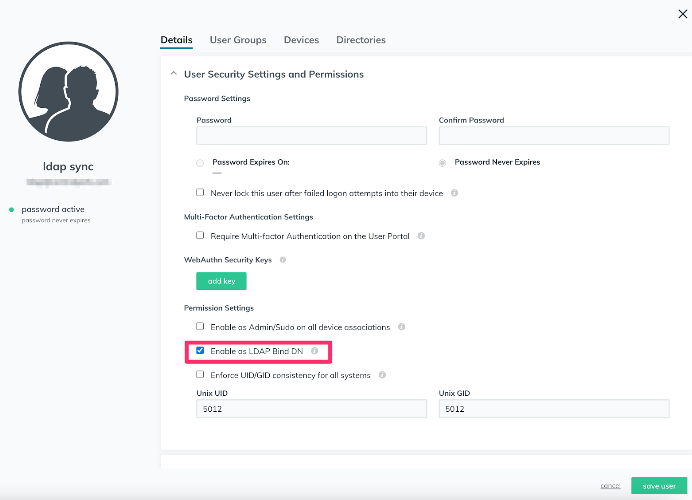Enable Admin/Sudo on all device associations
The image size is (692, 500).
[200, 326]
